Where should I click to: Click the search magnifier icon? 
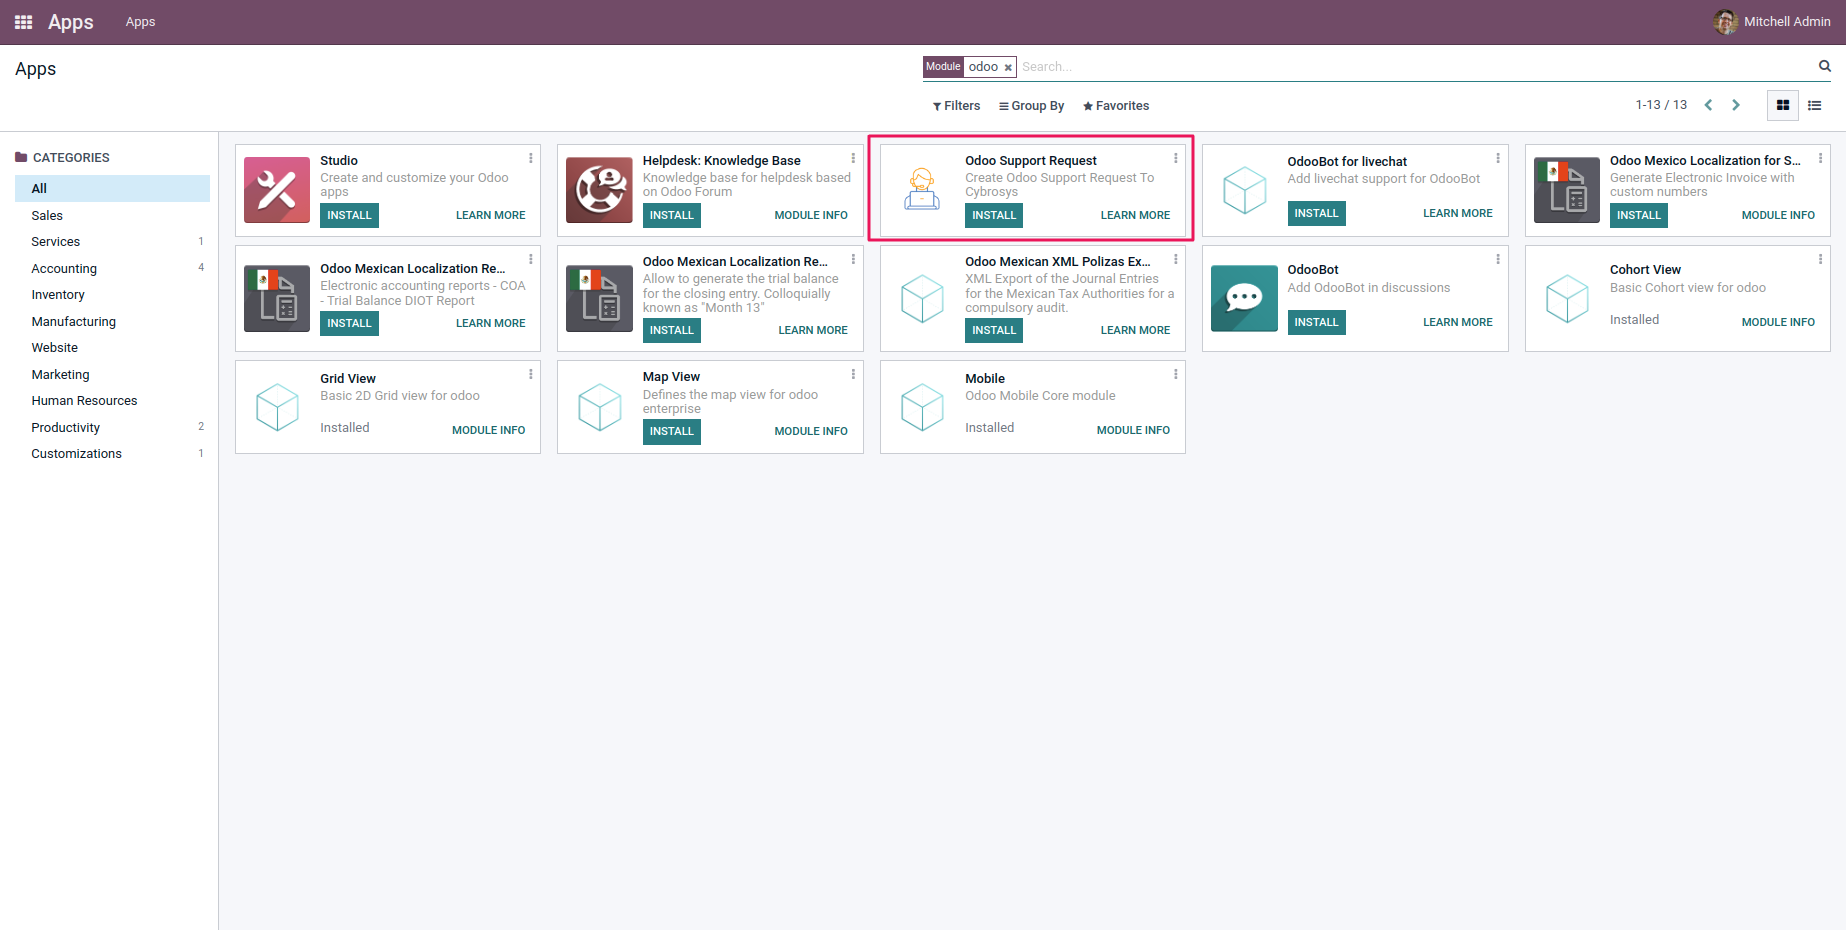point(1824,66)
